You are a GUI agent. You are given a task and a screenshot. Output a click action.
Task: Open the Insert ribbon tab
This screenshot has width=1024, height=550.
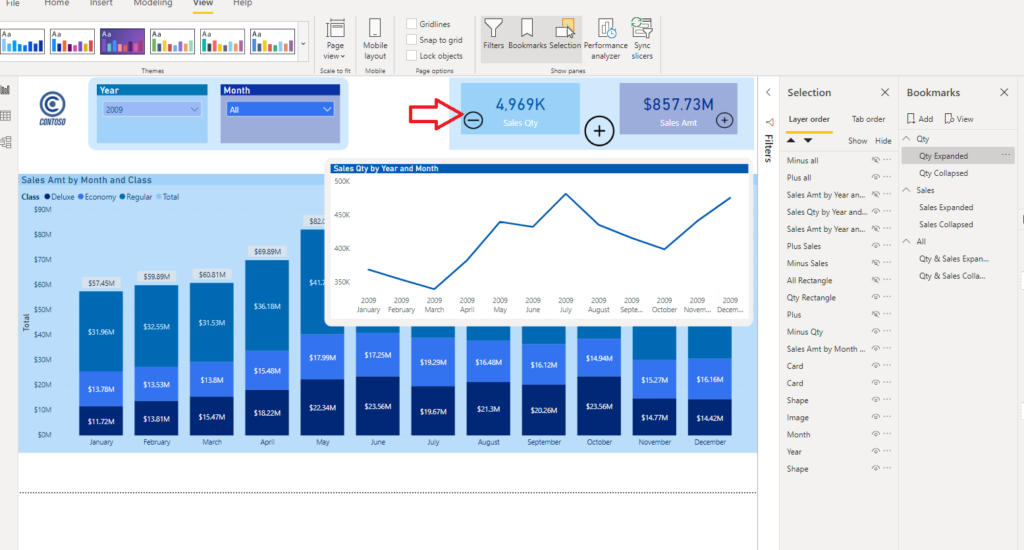coord(101,3)
